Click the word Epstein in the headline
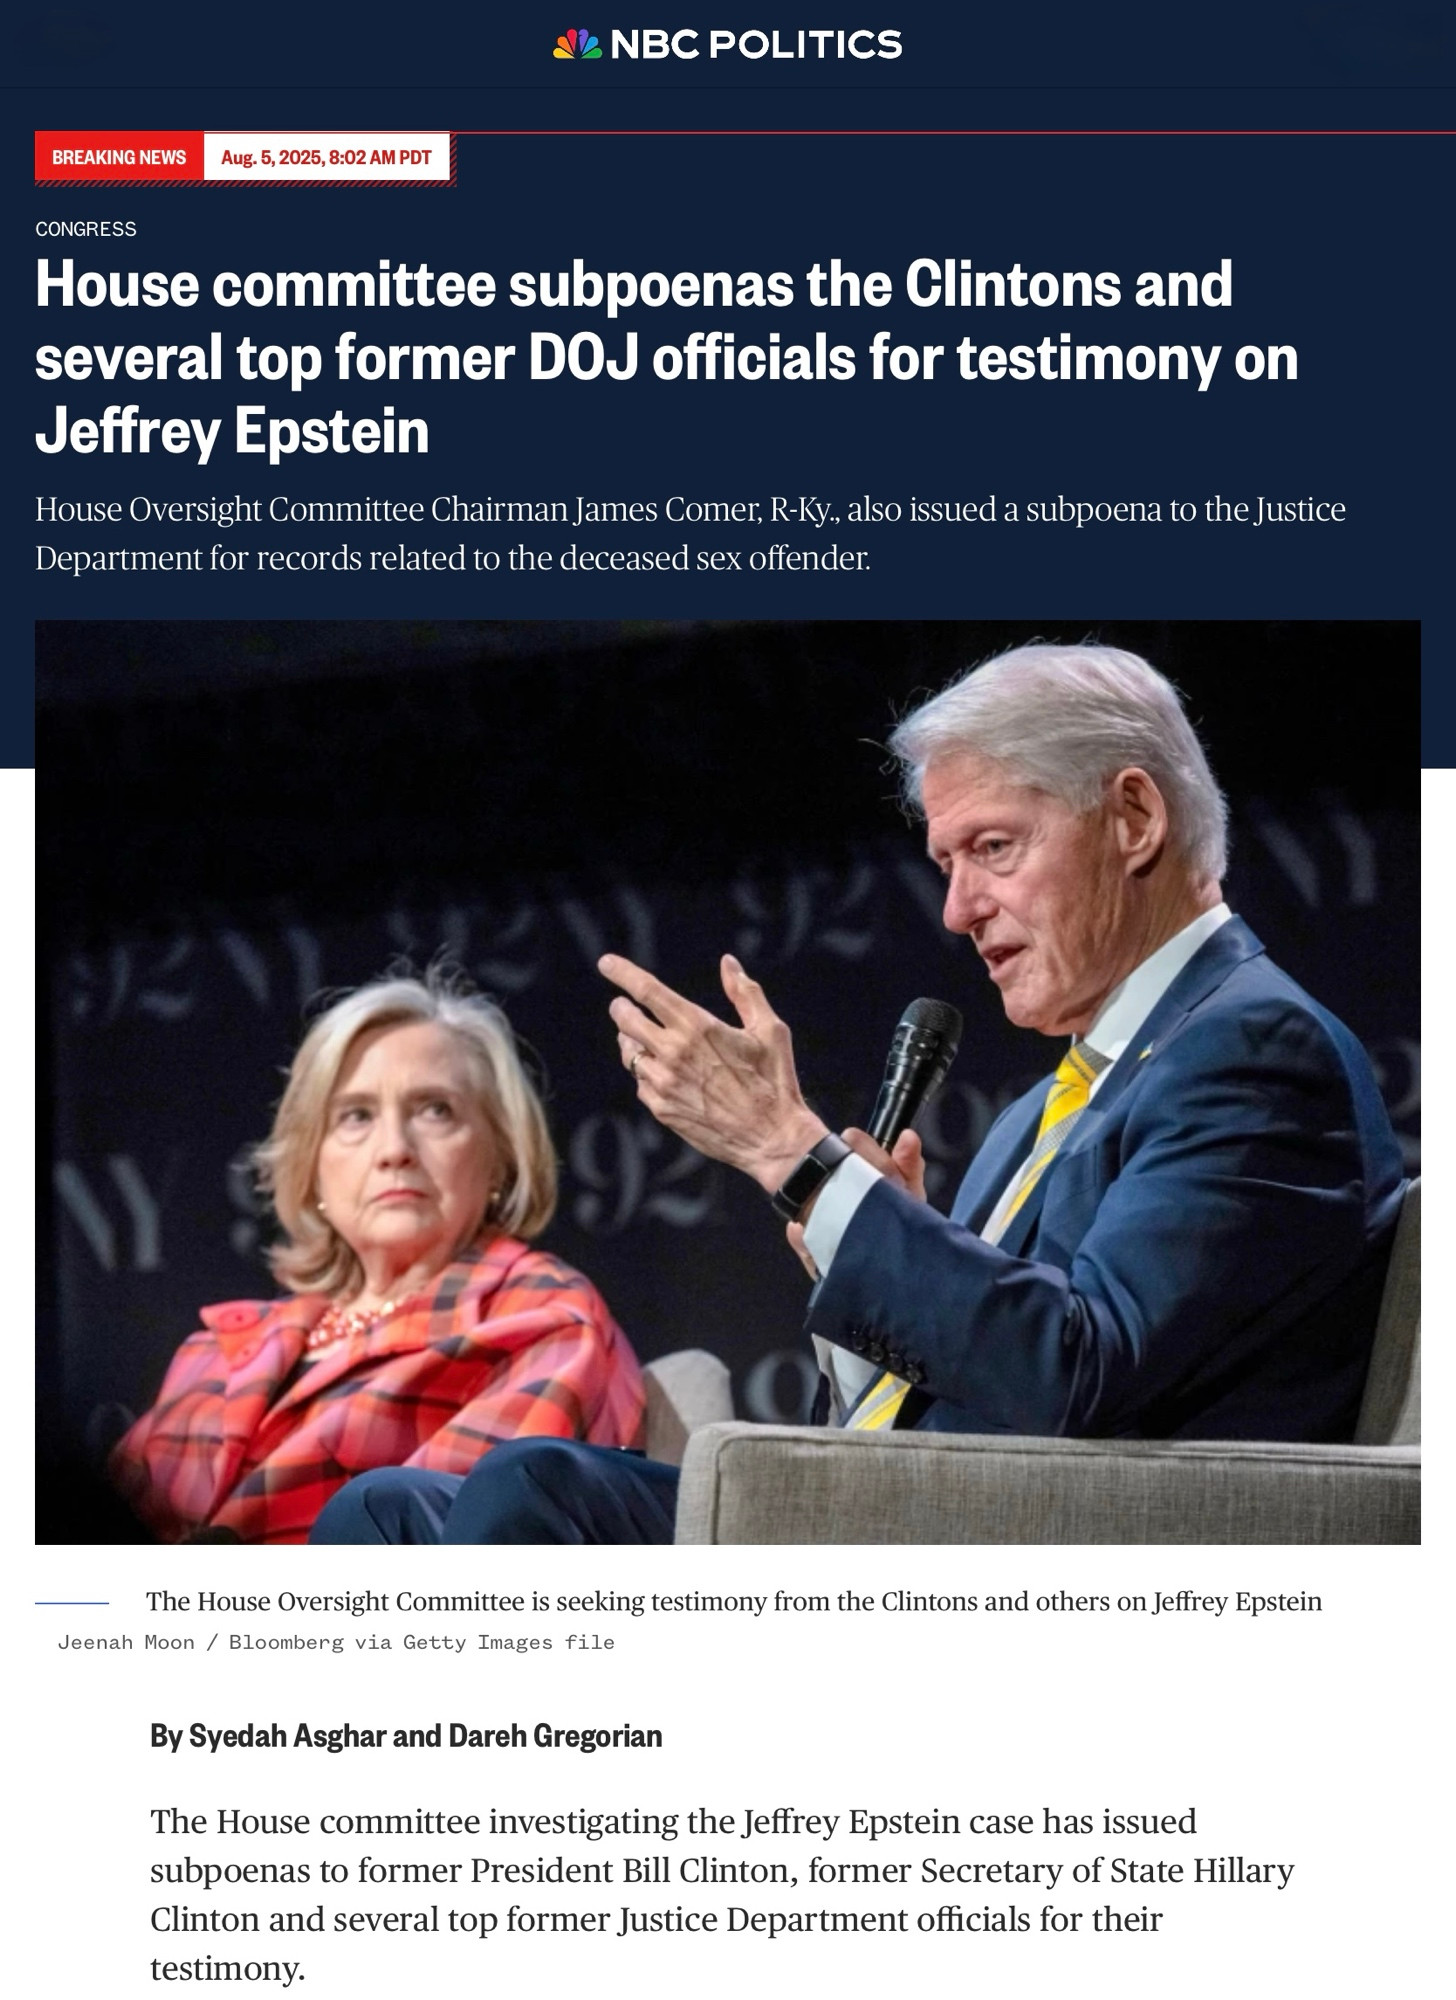 [331, 431]
